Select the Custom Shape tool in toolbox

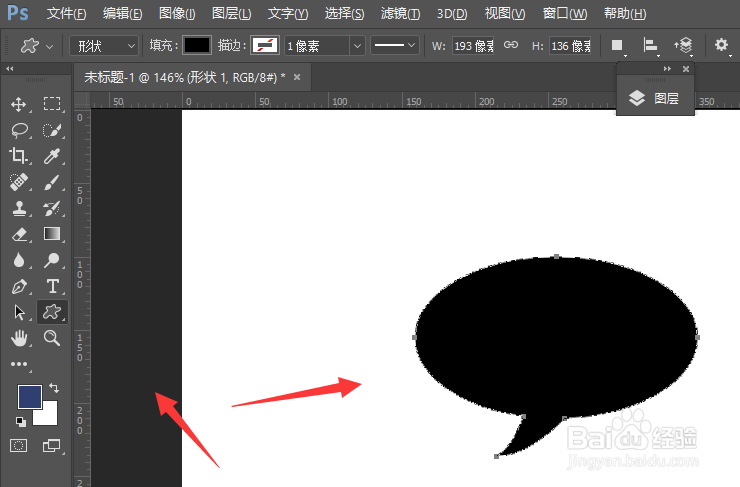coord(52,312)
